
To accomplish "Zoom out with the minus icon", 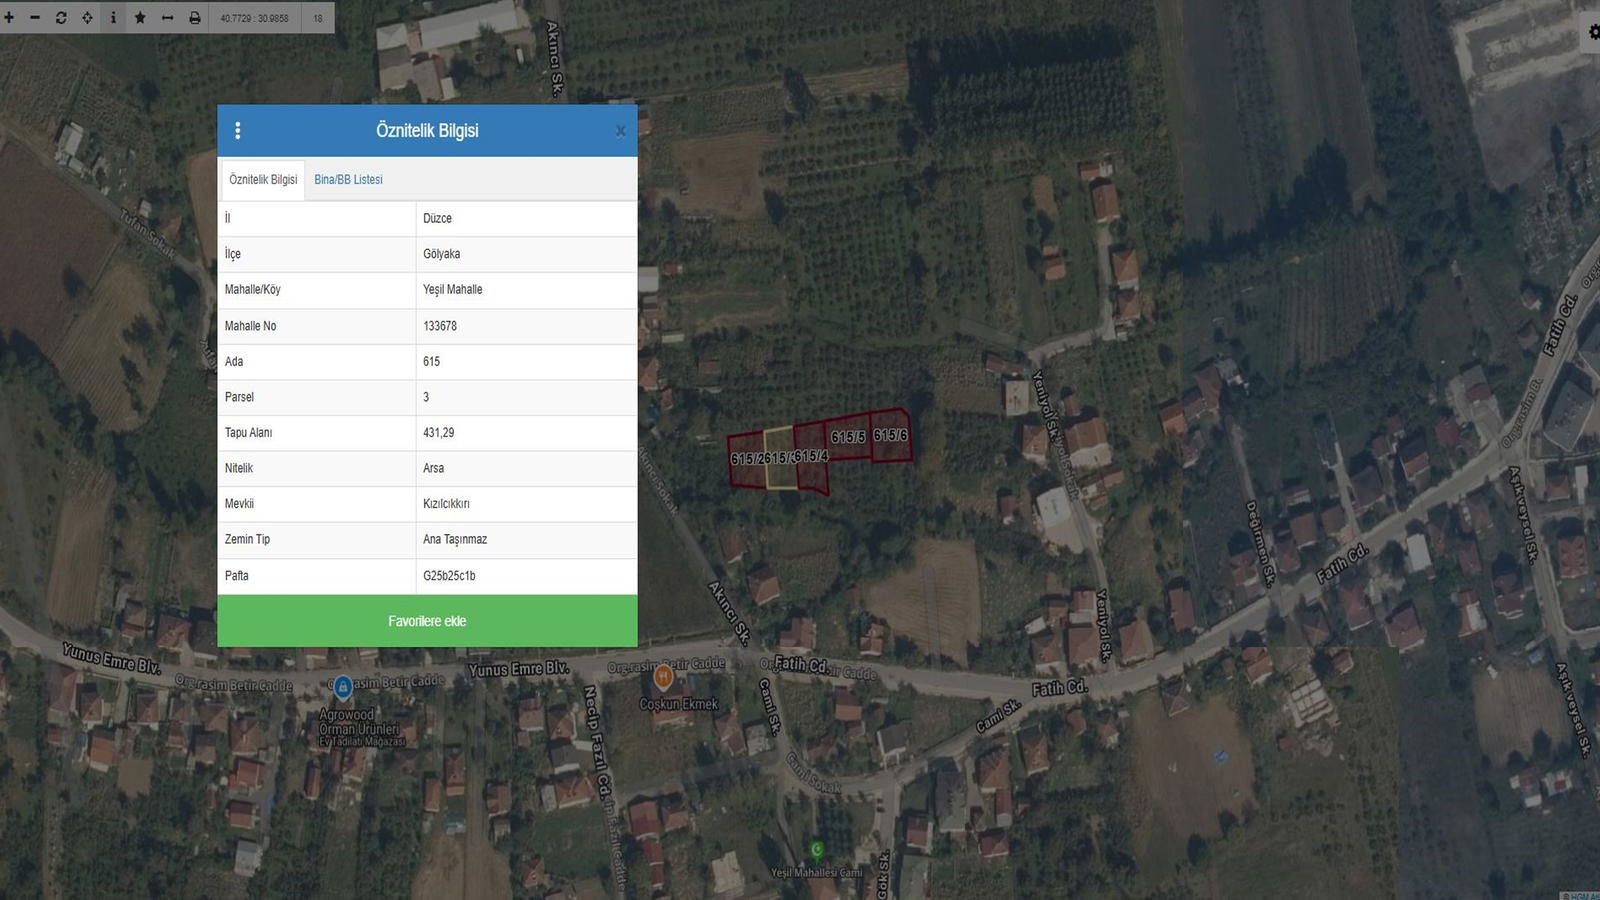I will pos(35,18).
